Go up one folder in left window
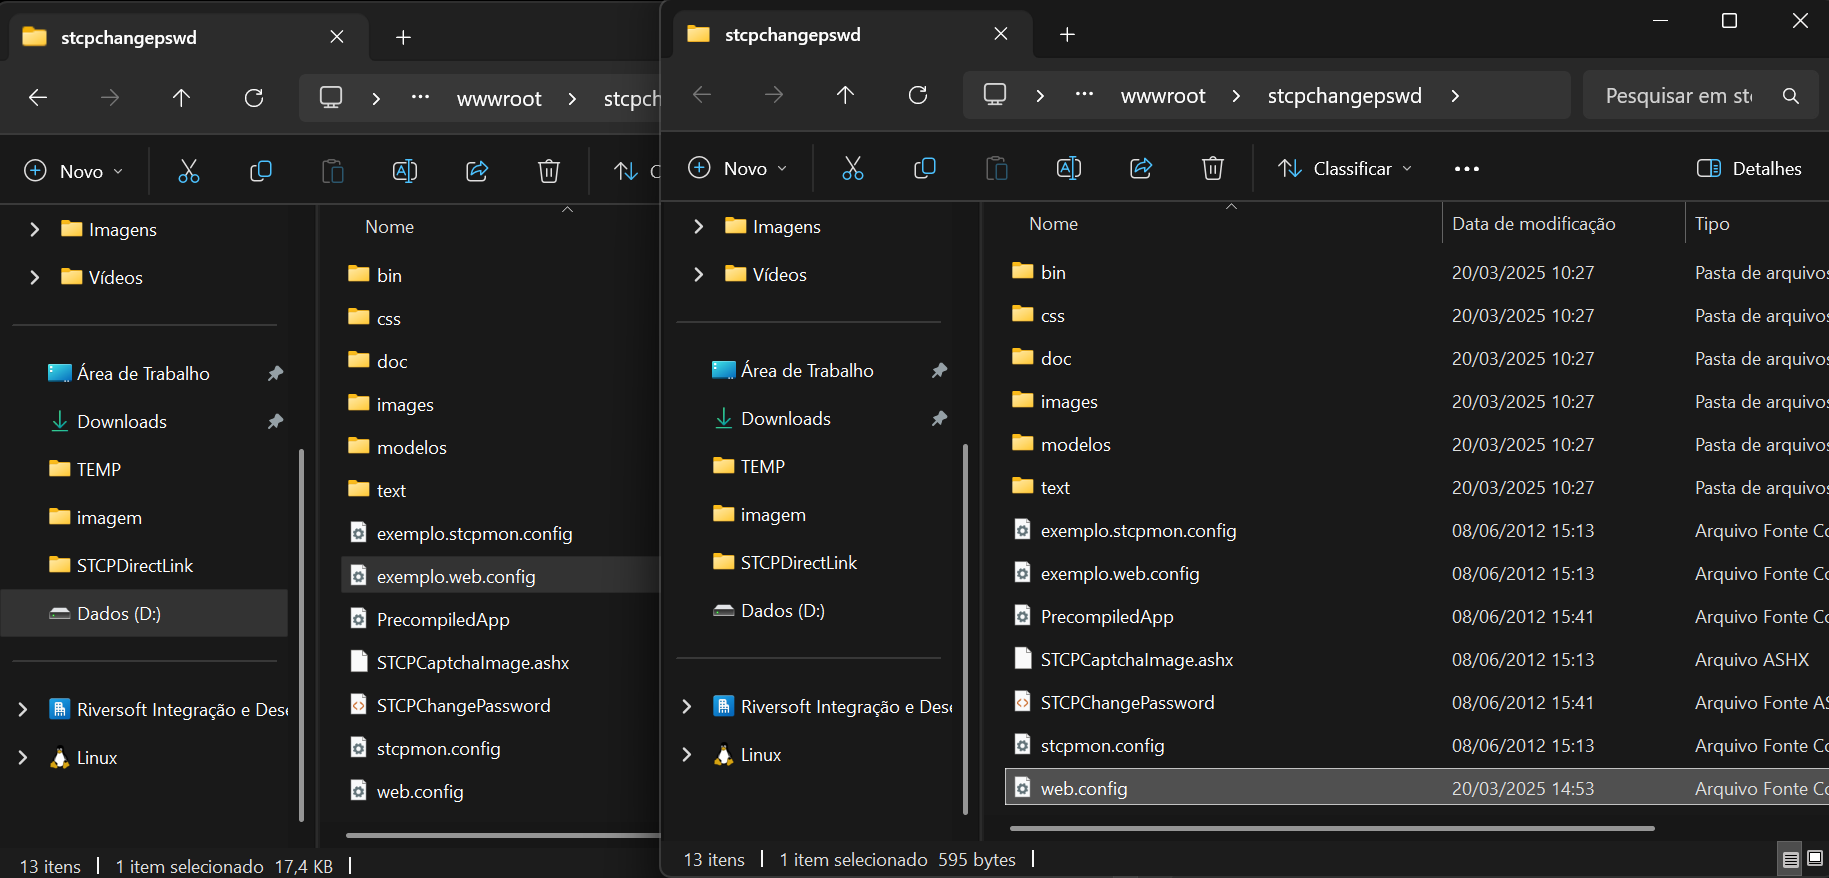Viewport: 1829px width, 878px height. pos(182,98)
